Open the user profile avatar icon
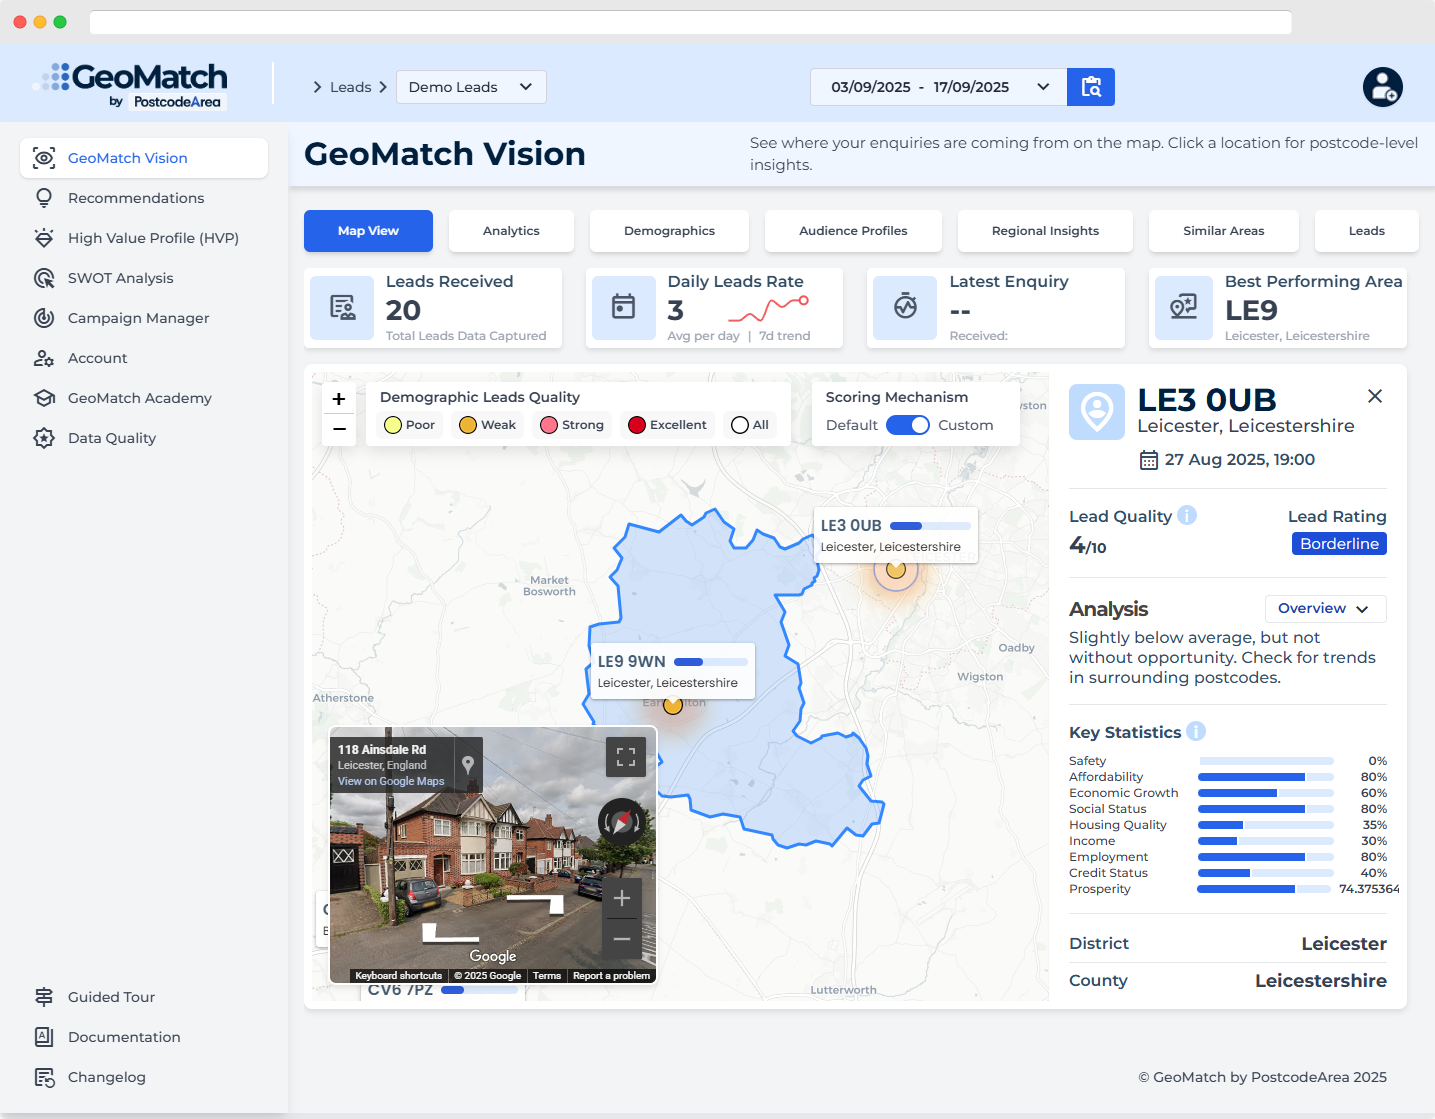The width and height of the screenshot is (1435, 1119). pyautogui.click(x=1382, y=87)
